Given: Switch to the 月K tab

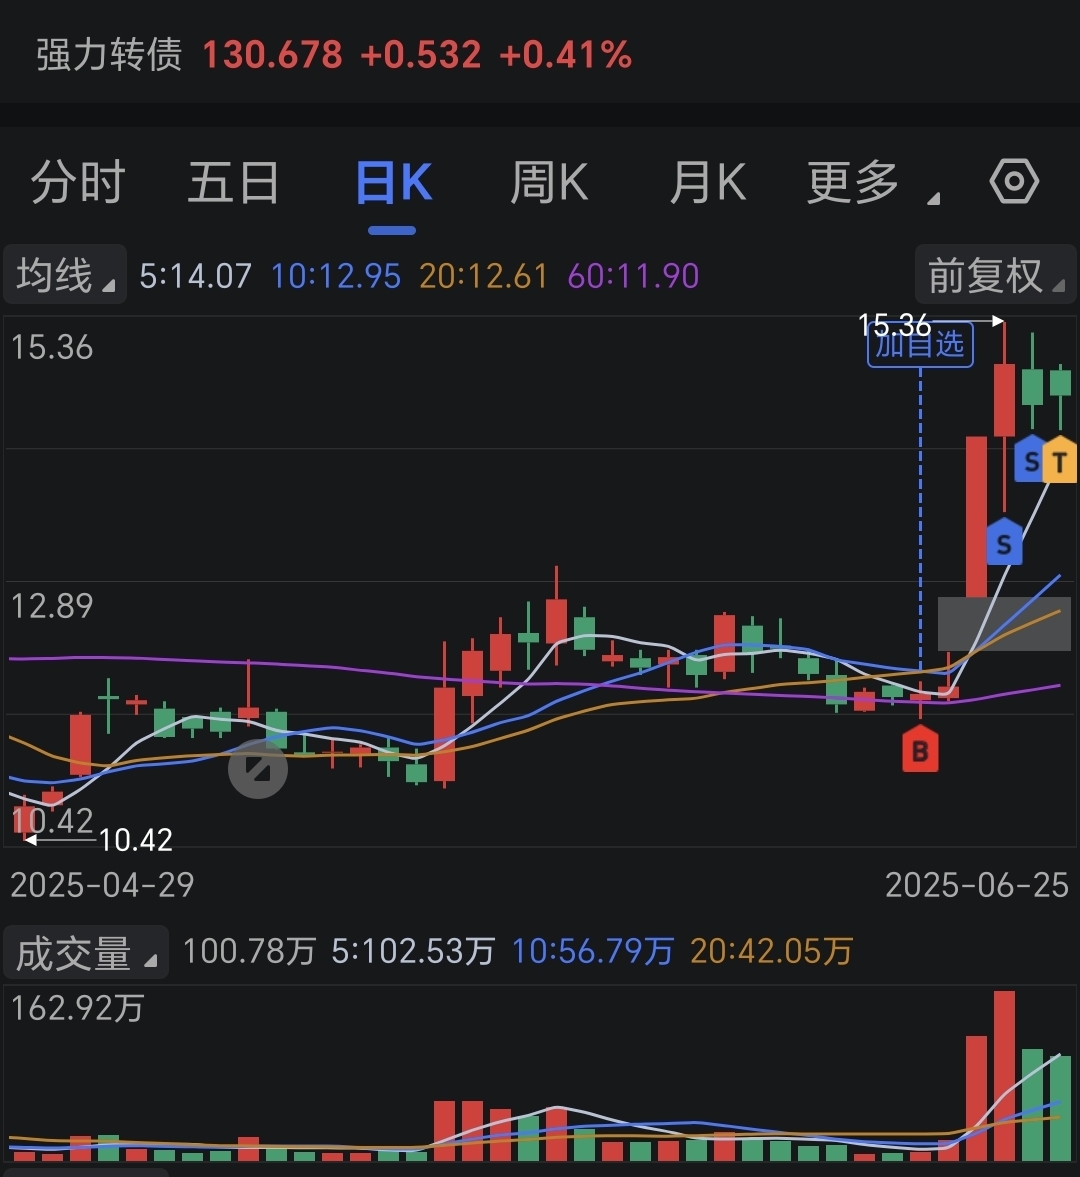Looking at the screenshot, I should click(x=708, y=182).
